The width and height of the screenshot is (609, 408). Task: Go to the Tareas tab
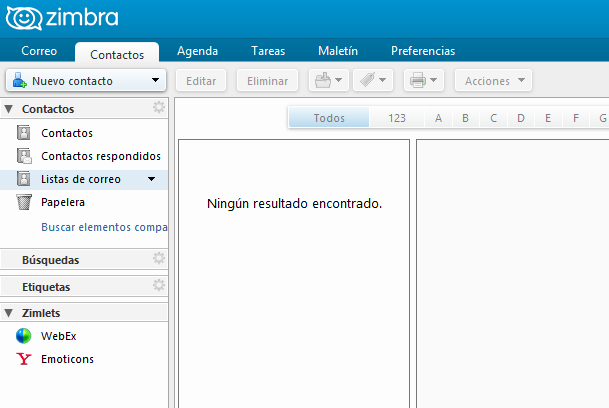[268, 51]
